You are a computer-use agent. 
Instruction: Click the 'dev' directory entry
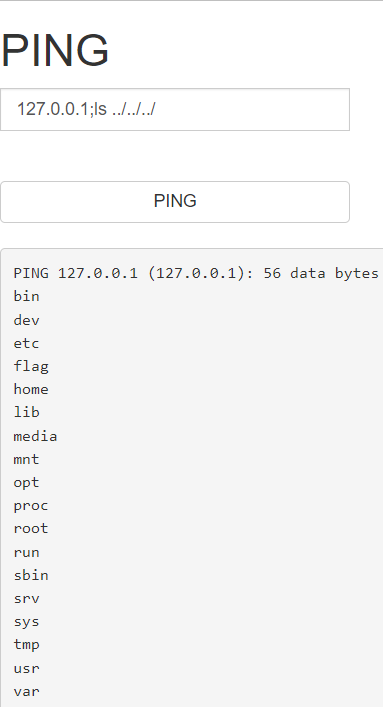pyautogui.click(x=27, y=320)
